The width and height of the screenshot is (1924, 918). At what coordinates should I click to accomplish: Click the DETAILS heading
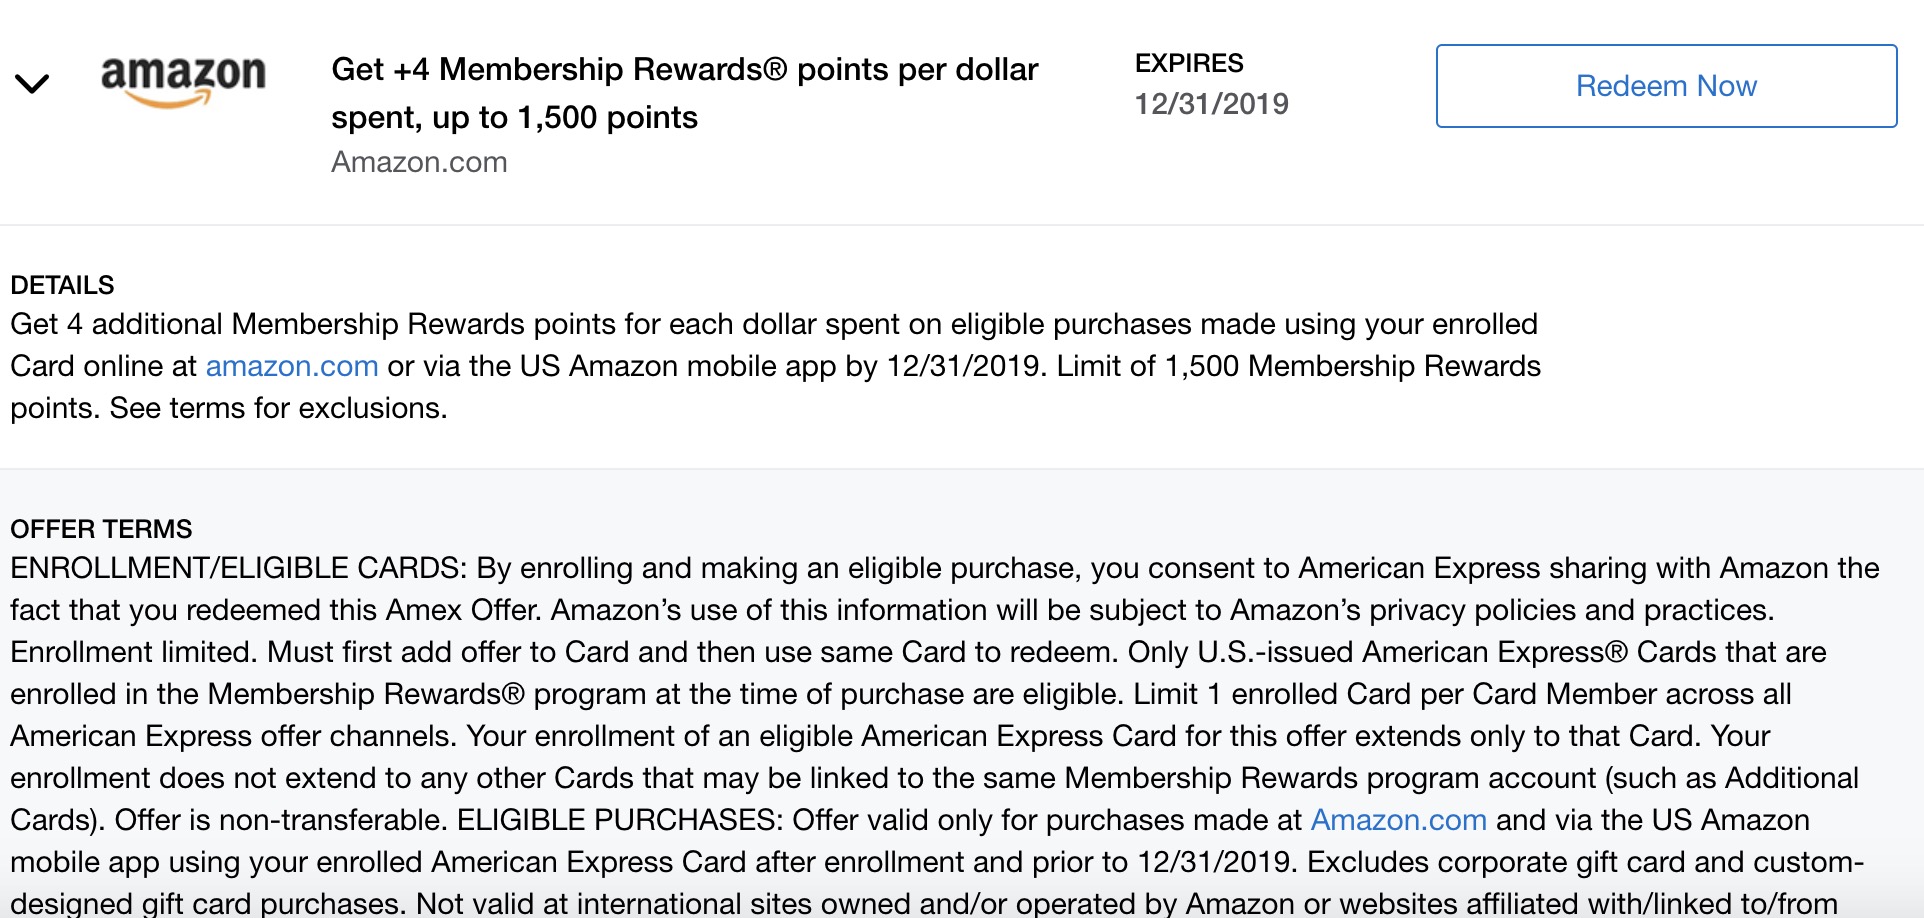click(x=62, y=285)
